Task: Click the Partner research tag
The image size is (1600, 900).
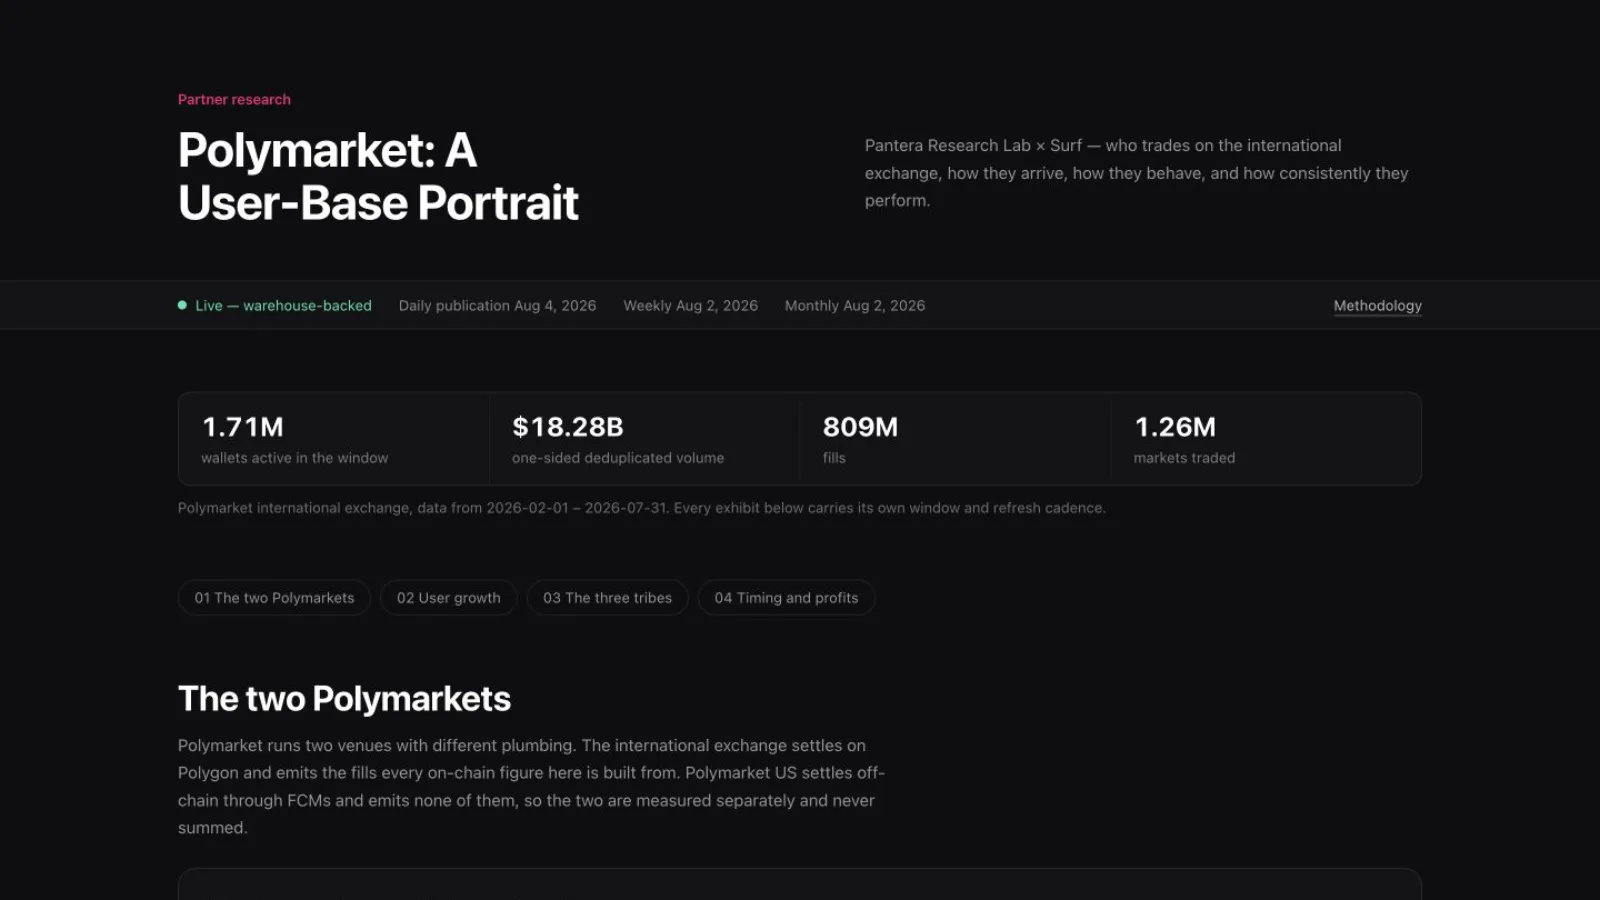Action: [234, 99]
